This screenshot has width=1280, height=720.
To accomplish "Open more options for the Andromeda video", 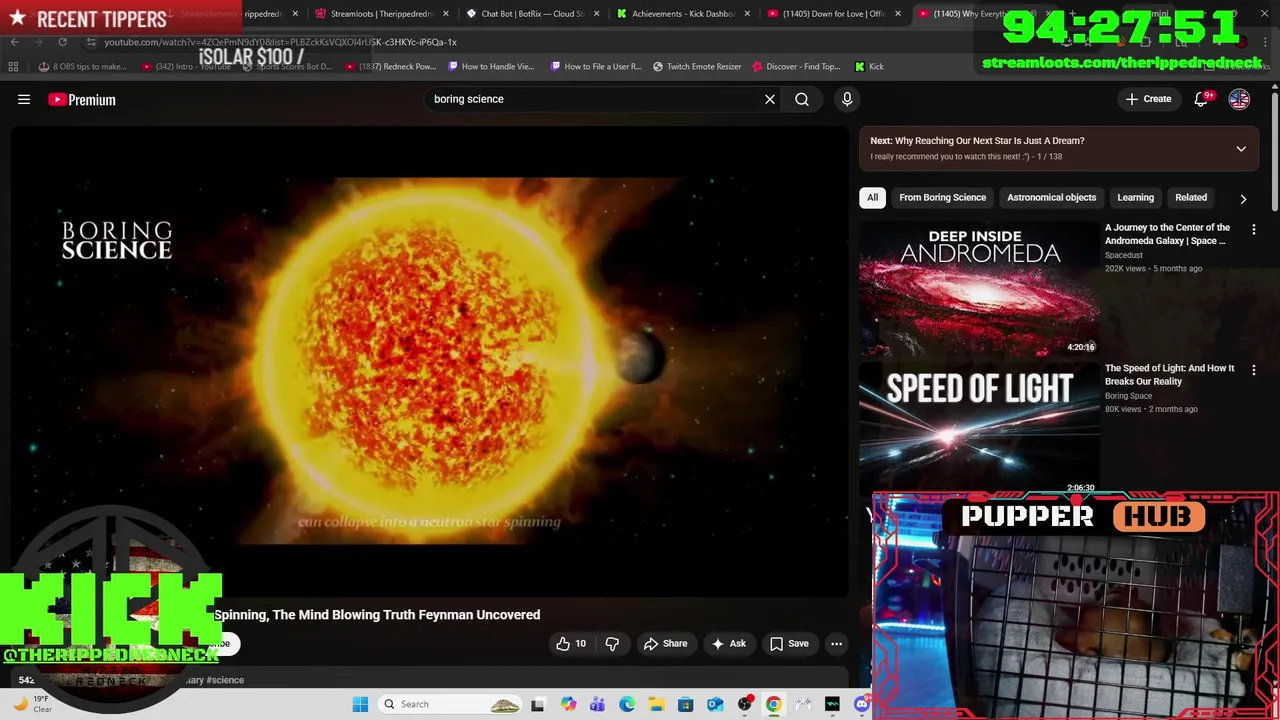I will pos(1254,230).
